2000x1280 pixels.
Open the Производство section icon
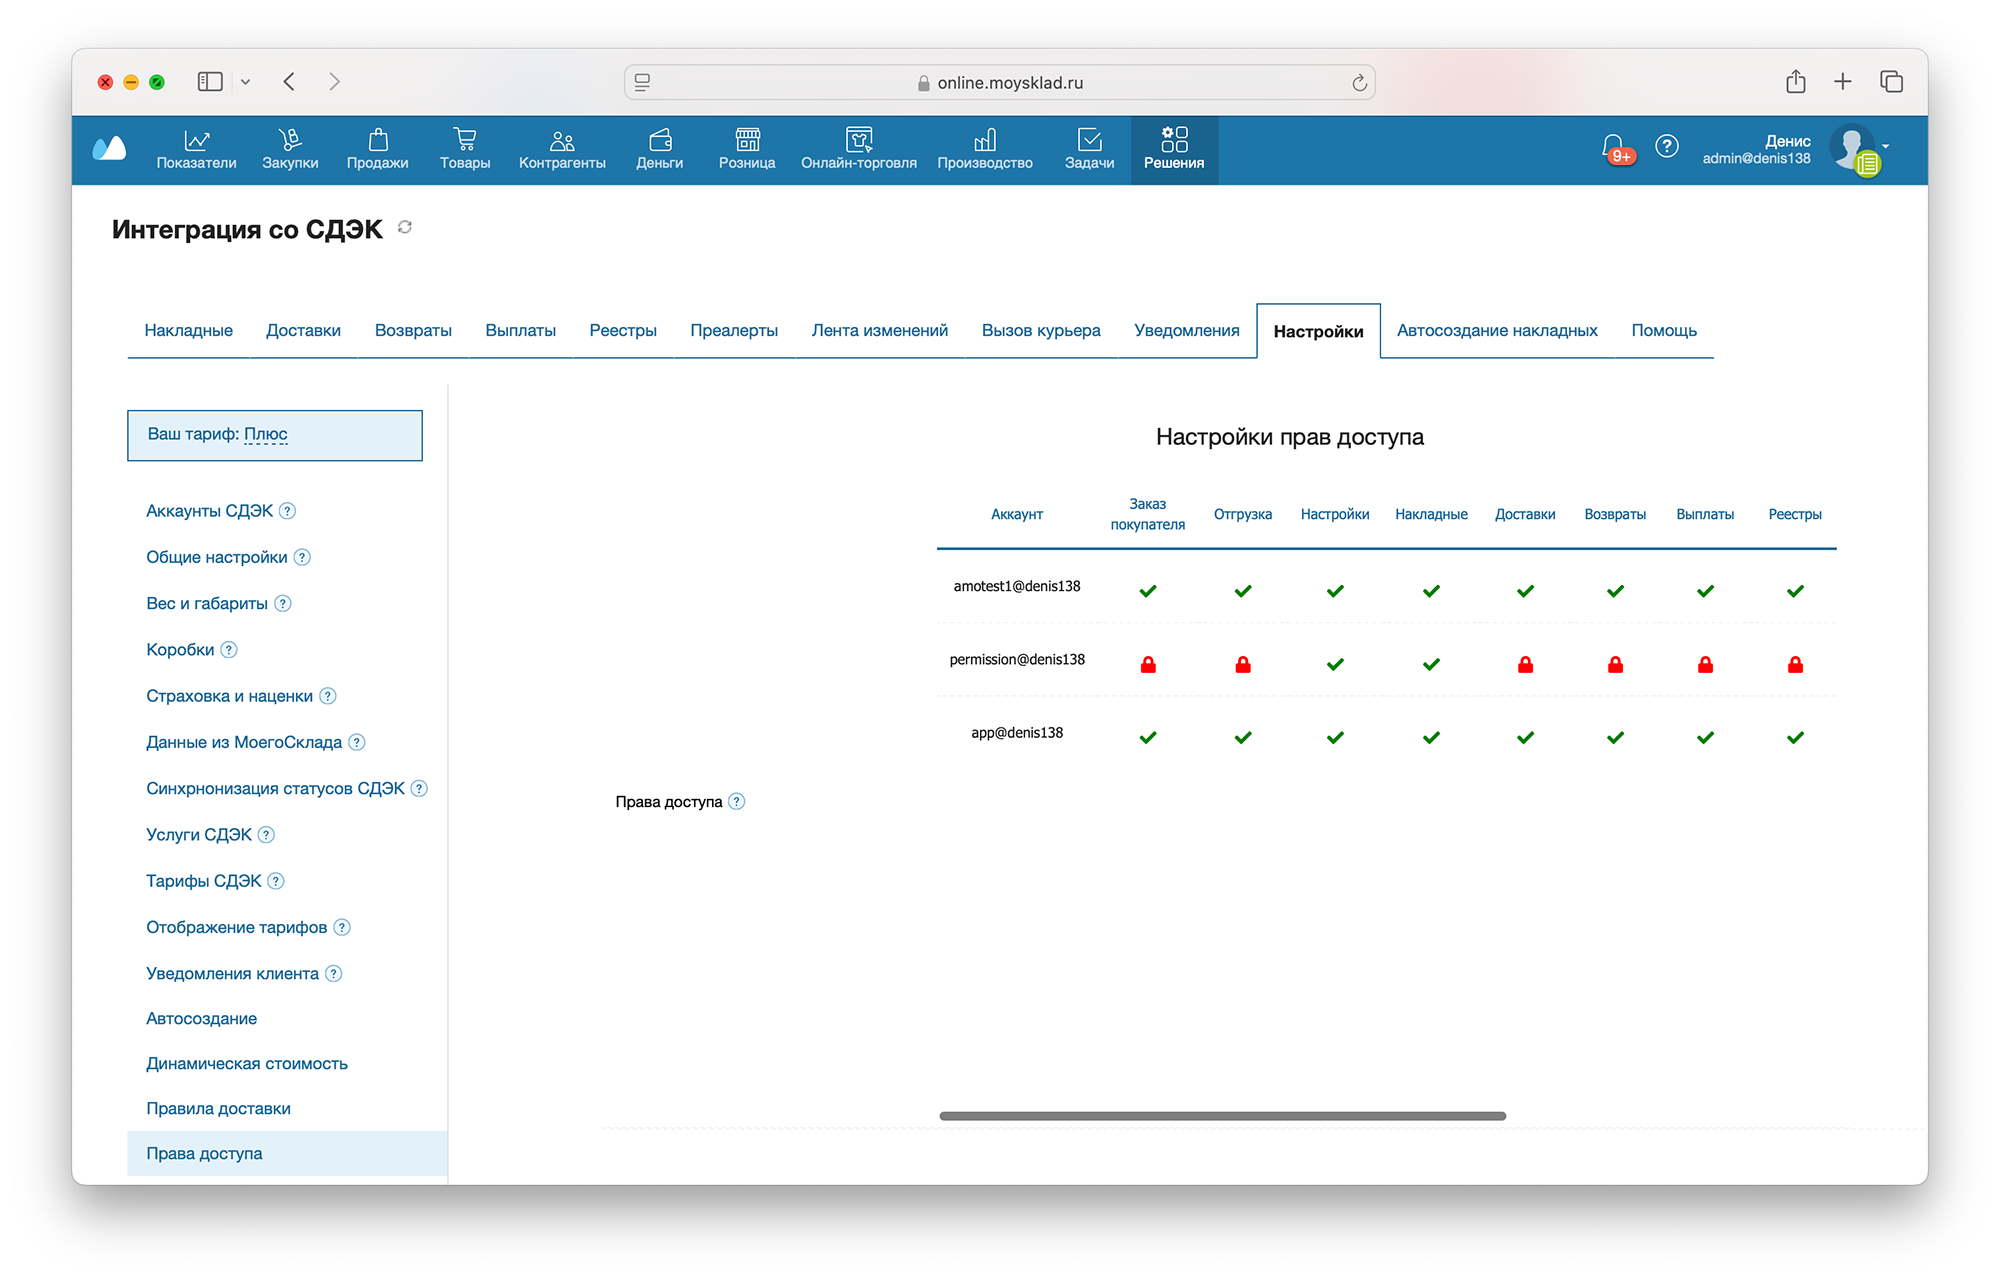985,140
